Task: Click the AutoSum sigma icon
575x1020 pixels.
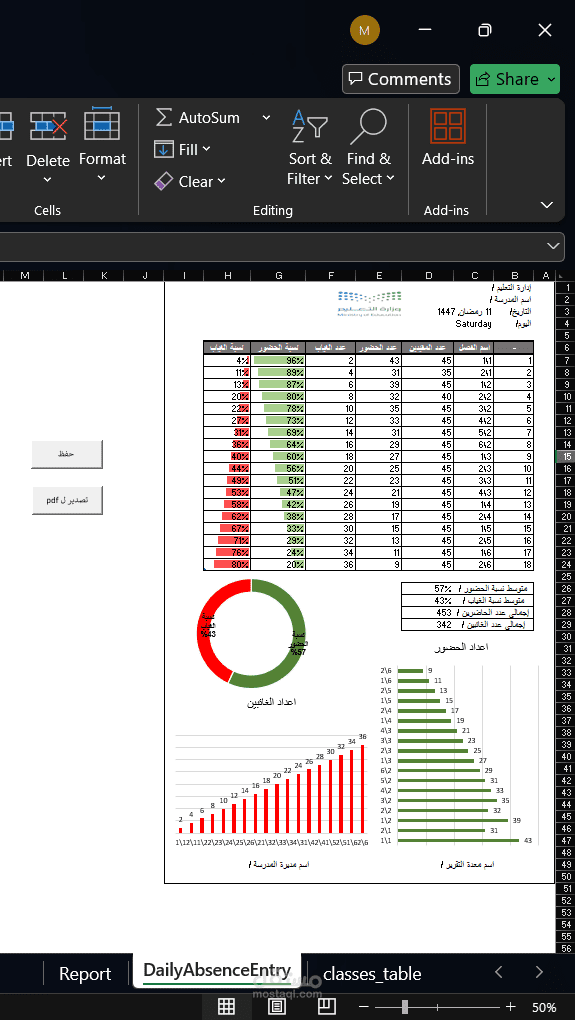Action: coord(164,118)
